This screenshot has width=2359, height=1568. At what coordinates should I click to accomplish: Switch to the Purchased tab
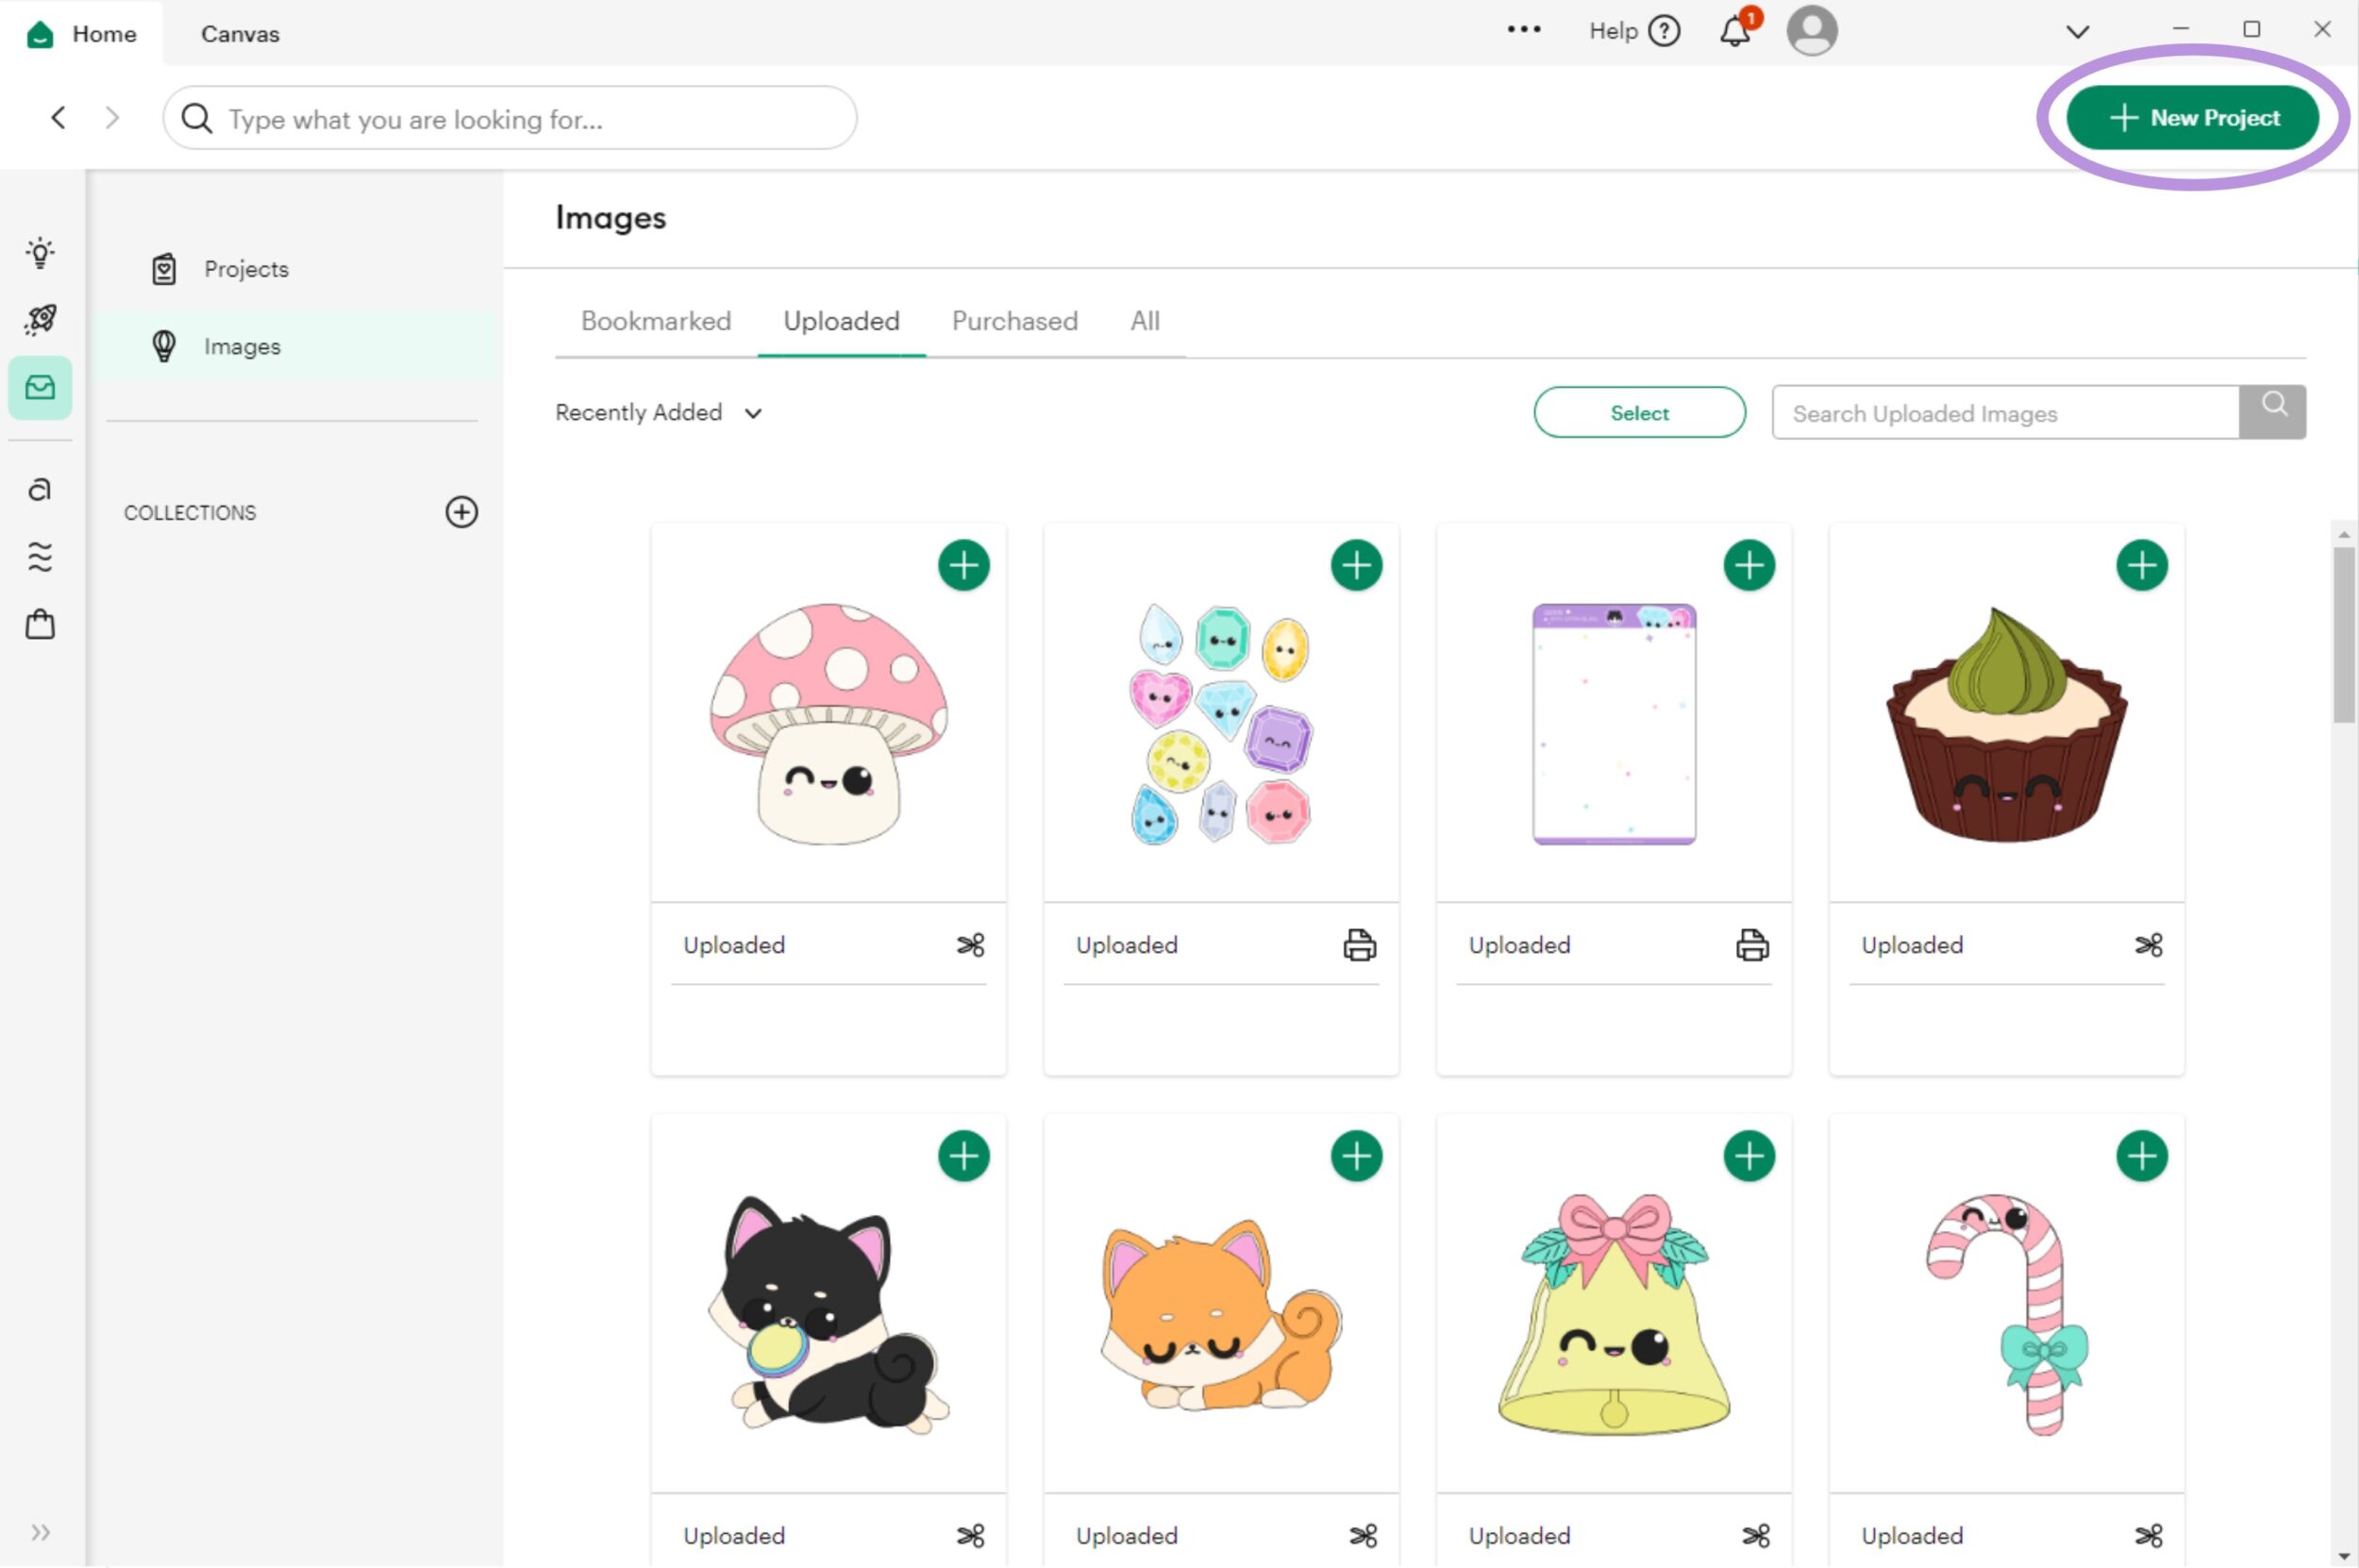click(x=1014, y=321)
